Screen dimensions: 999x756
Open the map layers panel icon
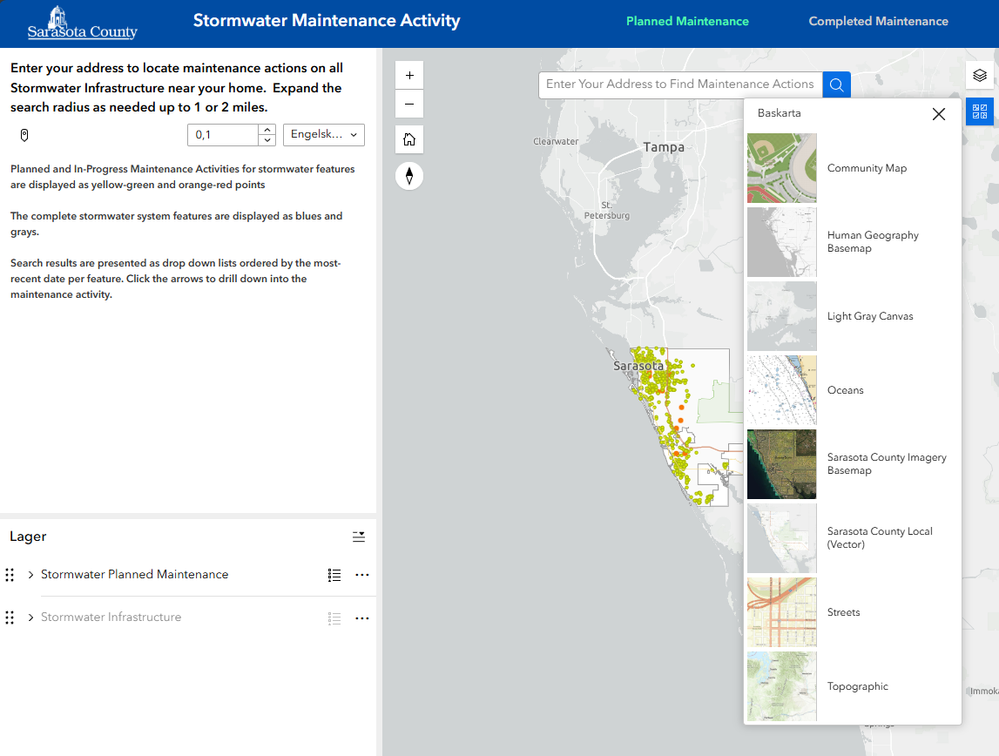click(x=980, y=76)
